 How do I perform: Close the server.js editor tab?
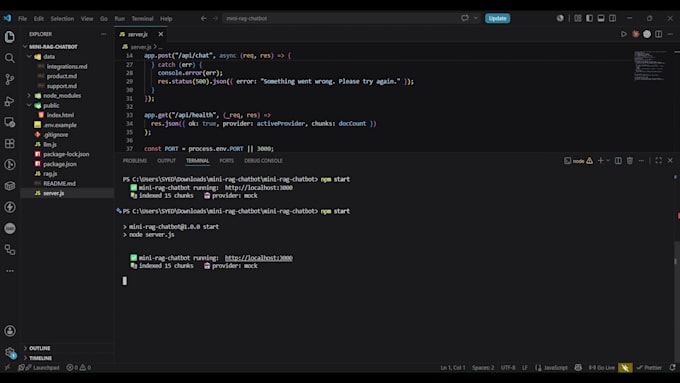tap(161, 34)
